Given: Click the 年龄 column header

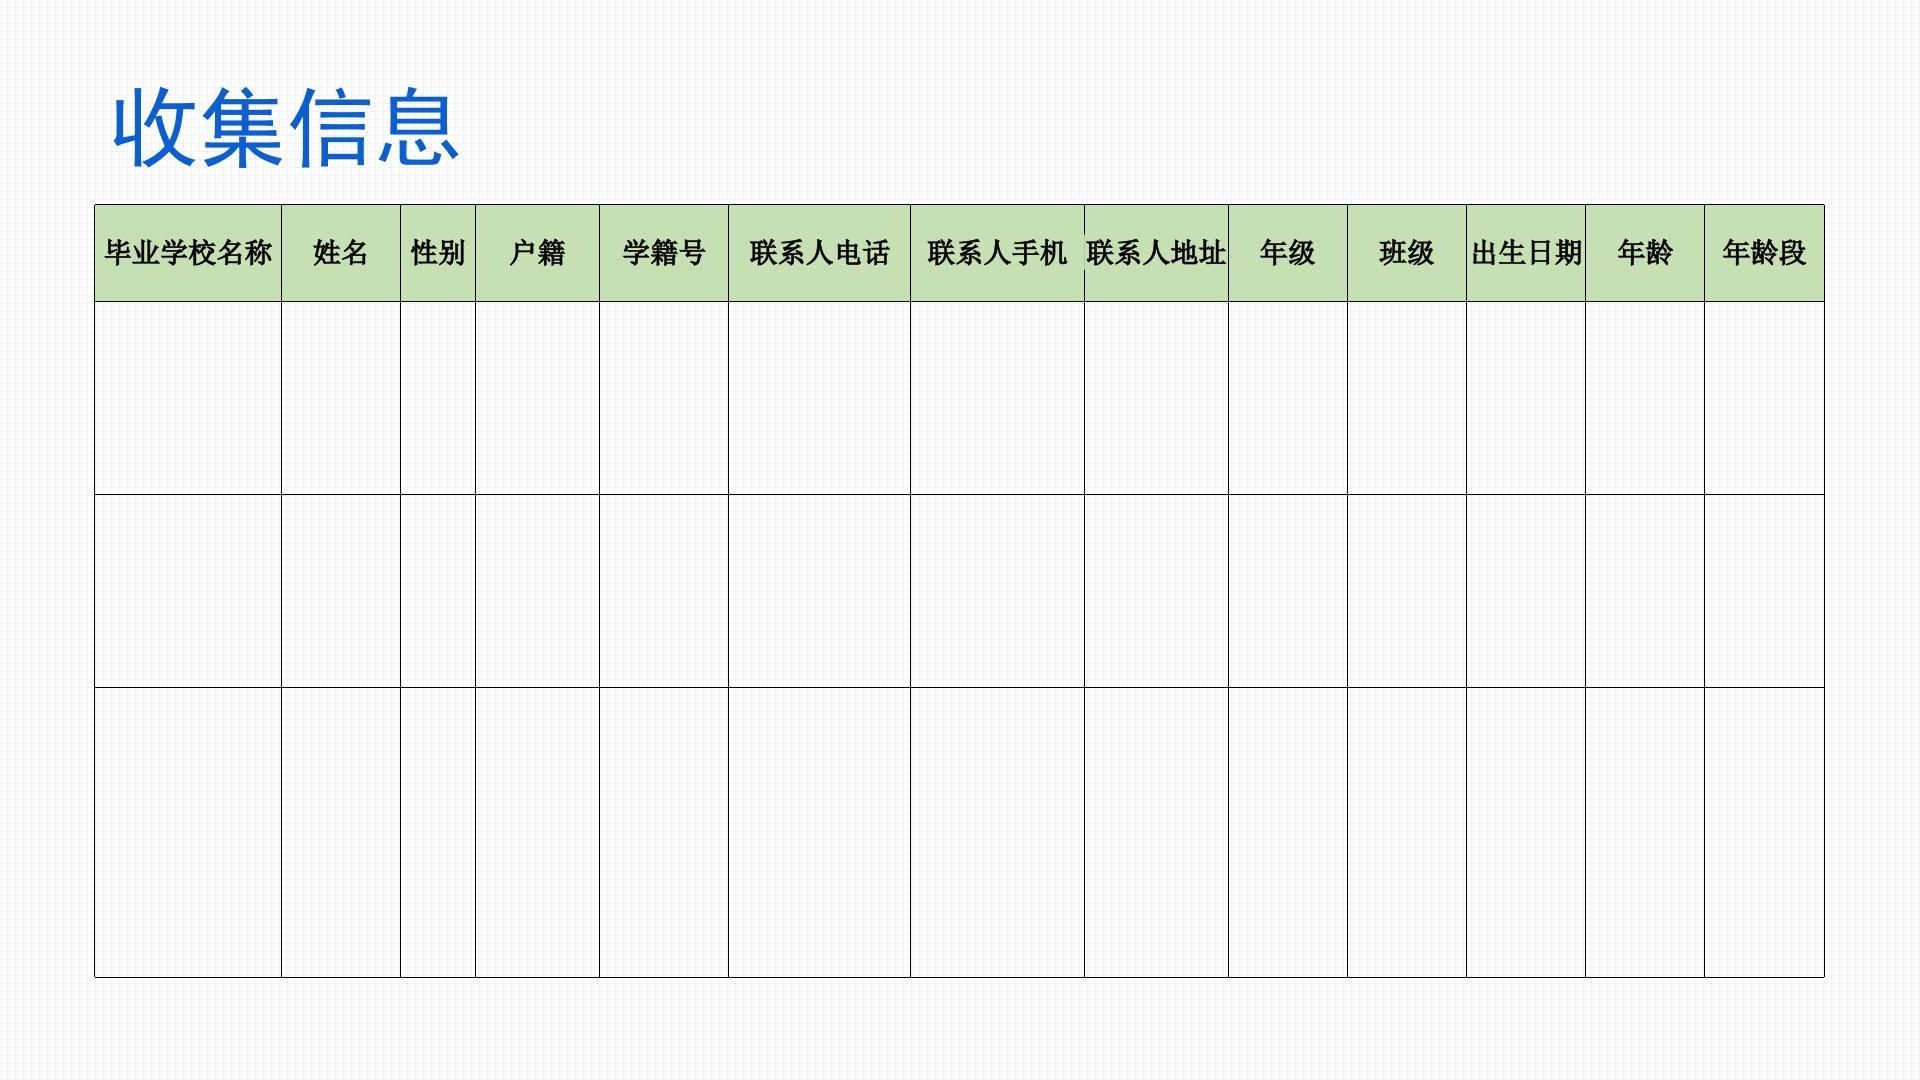Looking at the screenshot, I should tap(1645, 253).
